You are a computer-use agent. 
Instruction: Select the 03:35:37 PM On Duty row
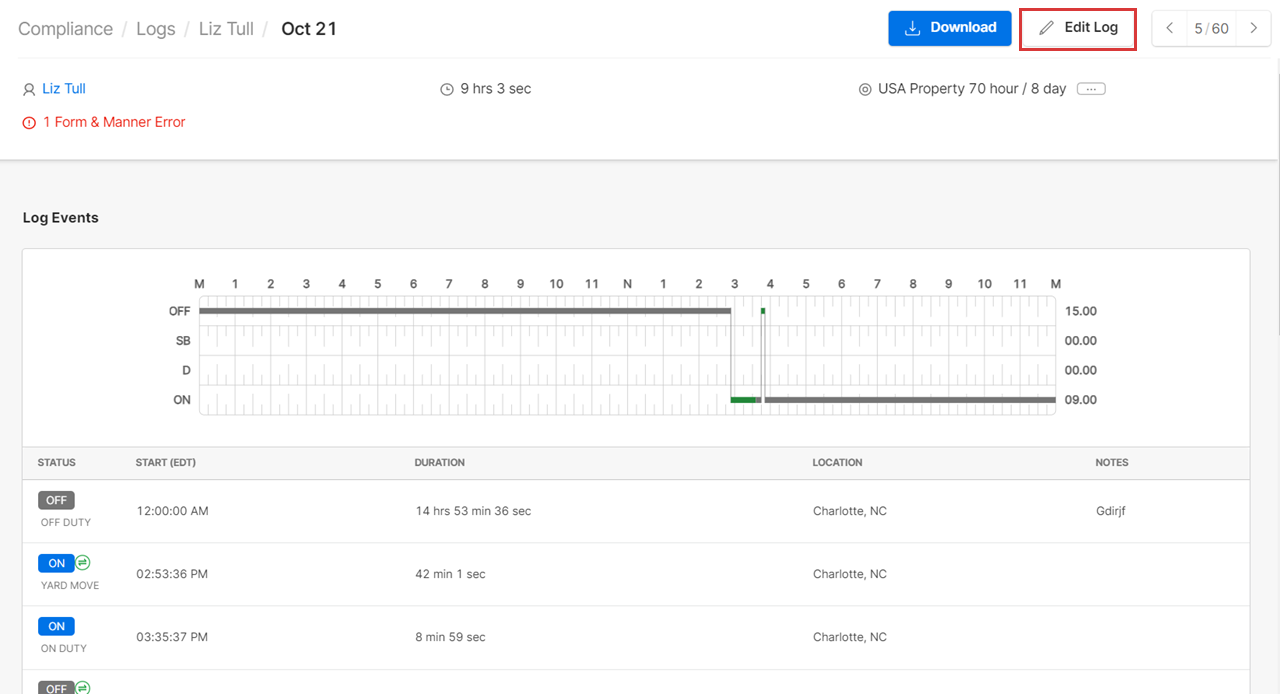[636, 637]
